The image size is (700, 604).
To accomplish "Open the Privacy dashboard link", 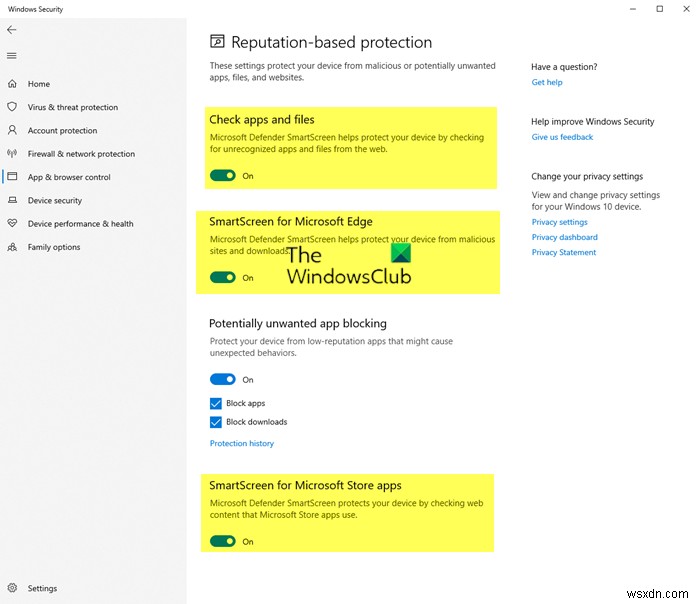I will (x=564, y=237).
